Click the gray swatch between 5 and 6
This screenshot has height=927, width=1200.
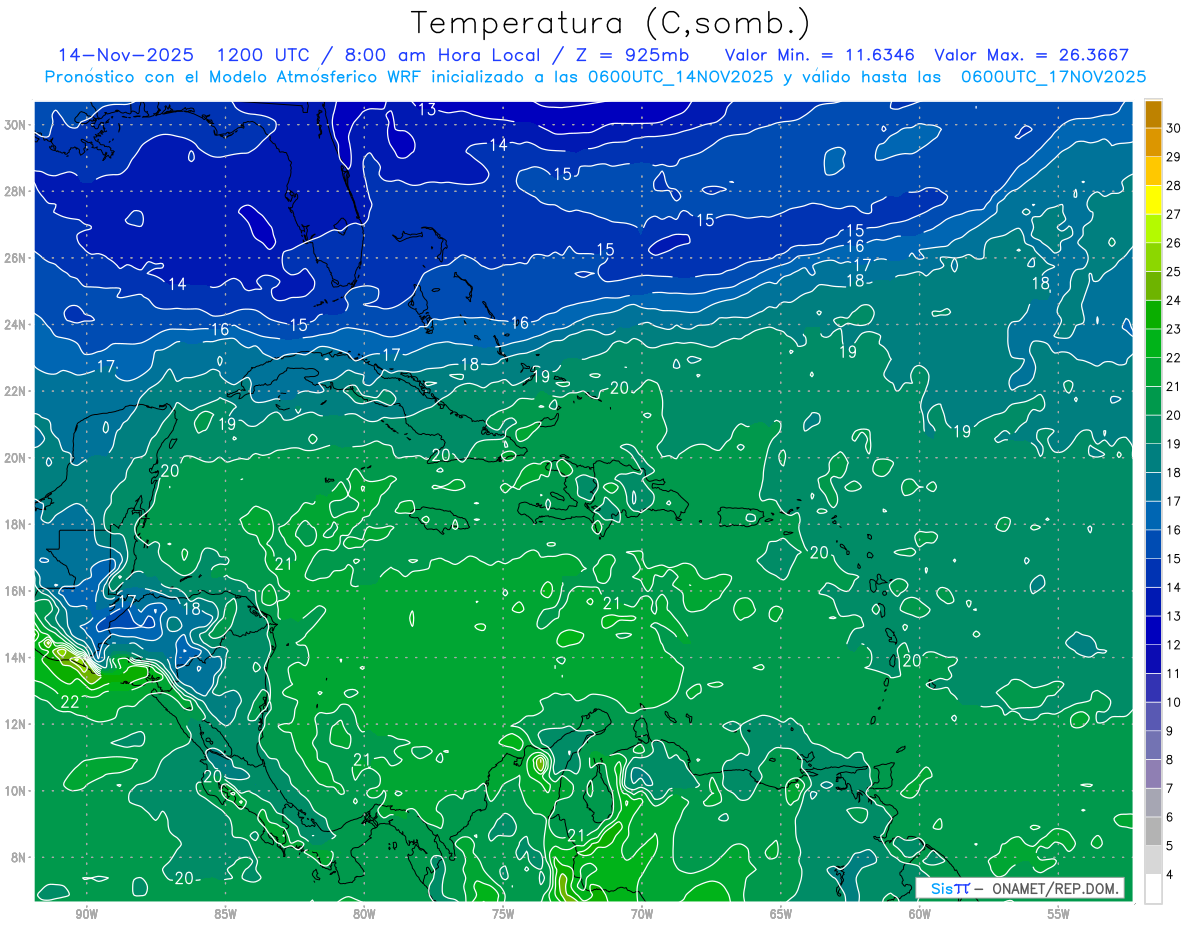pyautogui.click(x=1153, y=832)
